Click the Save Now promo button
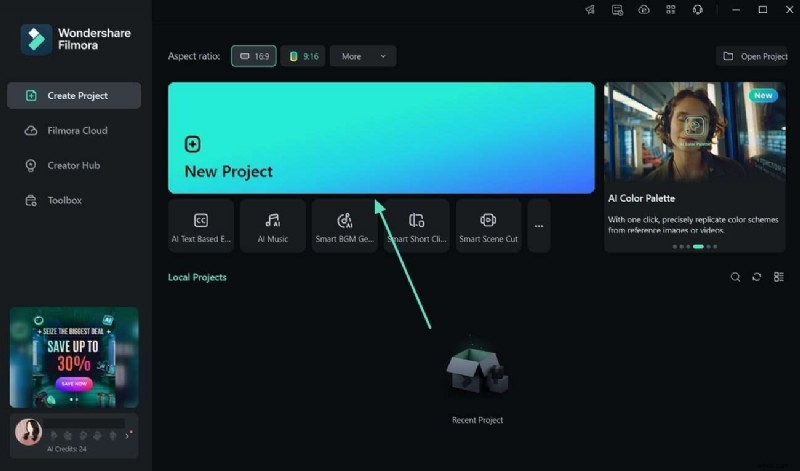 [74, 383]
